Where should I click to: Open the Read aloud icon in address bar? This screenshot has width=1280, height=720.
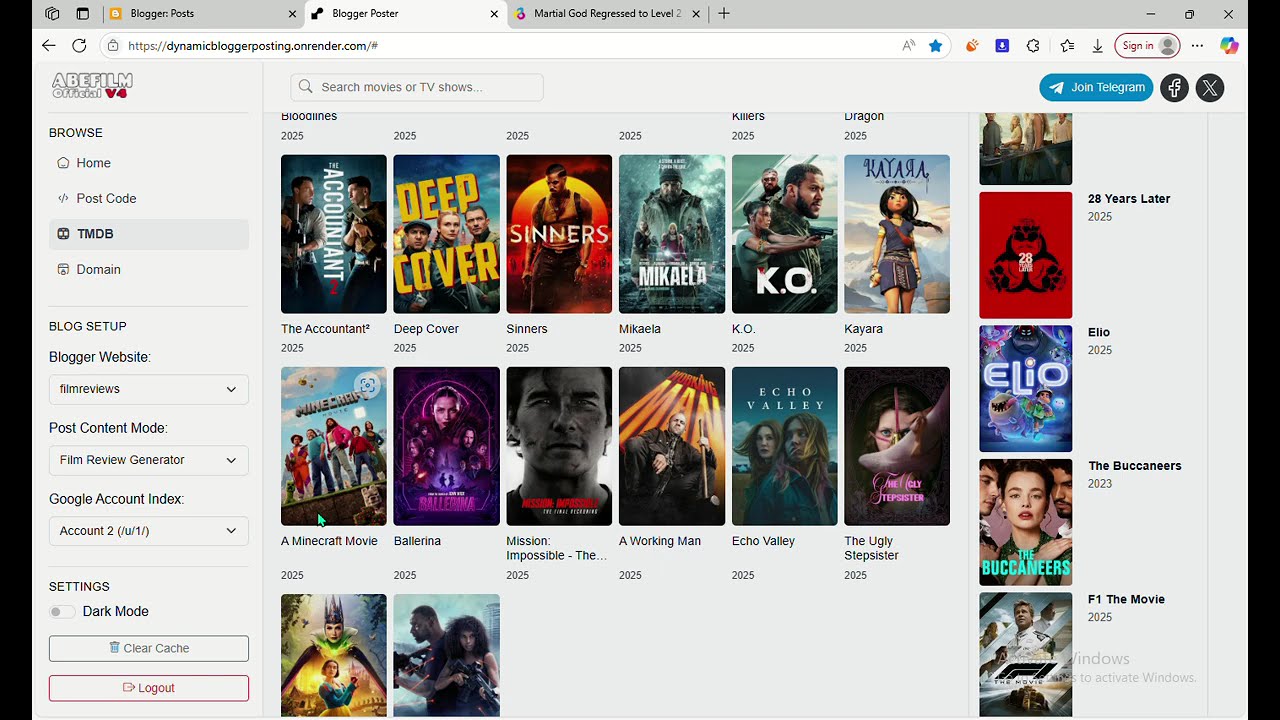click(x=908, y=45)
